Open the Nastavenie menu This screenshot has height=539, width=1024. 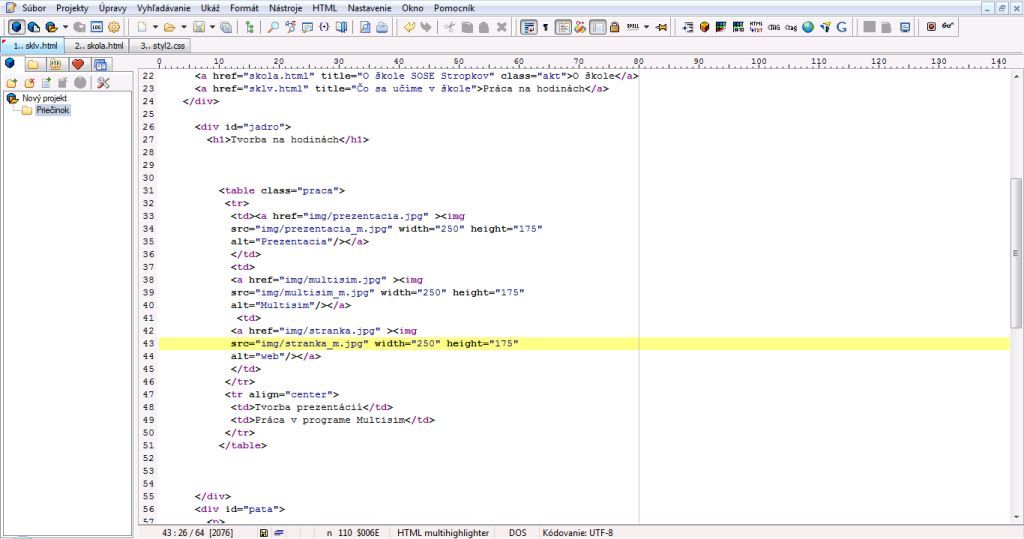click(370, 8)
